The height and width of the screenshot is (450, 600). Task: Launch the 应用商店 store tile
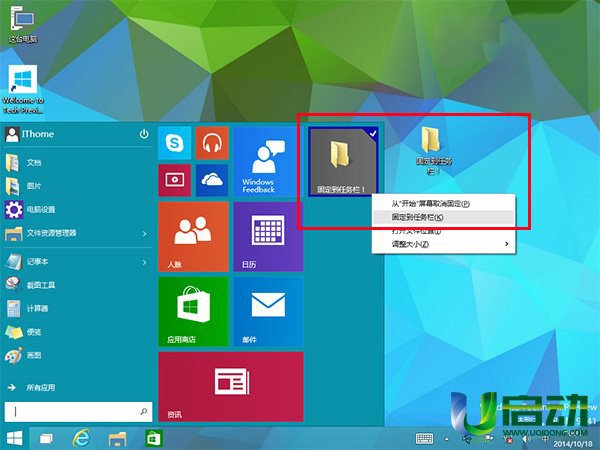pyautogui.click(x=193, y=312)
